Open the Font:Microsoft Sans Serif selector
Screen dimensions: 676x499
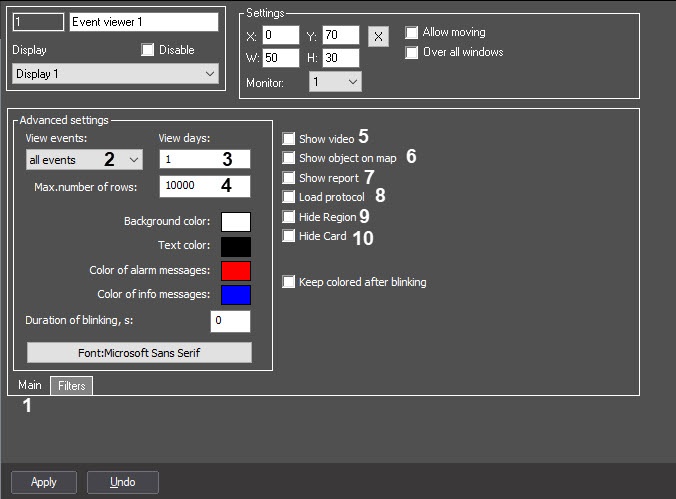click(139, 353)
